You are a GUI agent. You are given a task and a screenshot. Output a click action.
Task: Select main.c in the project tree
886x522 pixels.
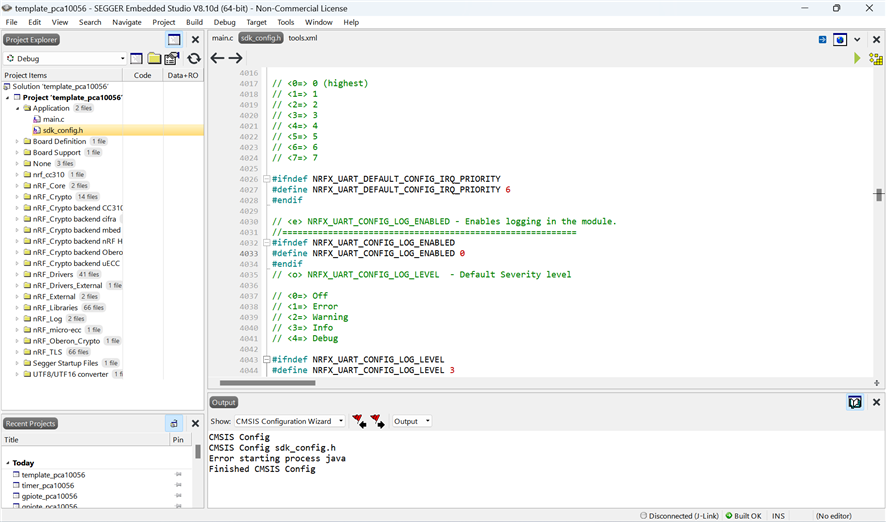coord(53,119)
